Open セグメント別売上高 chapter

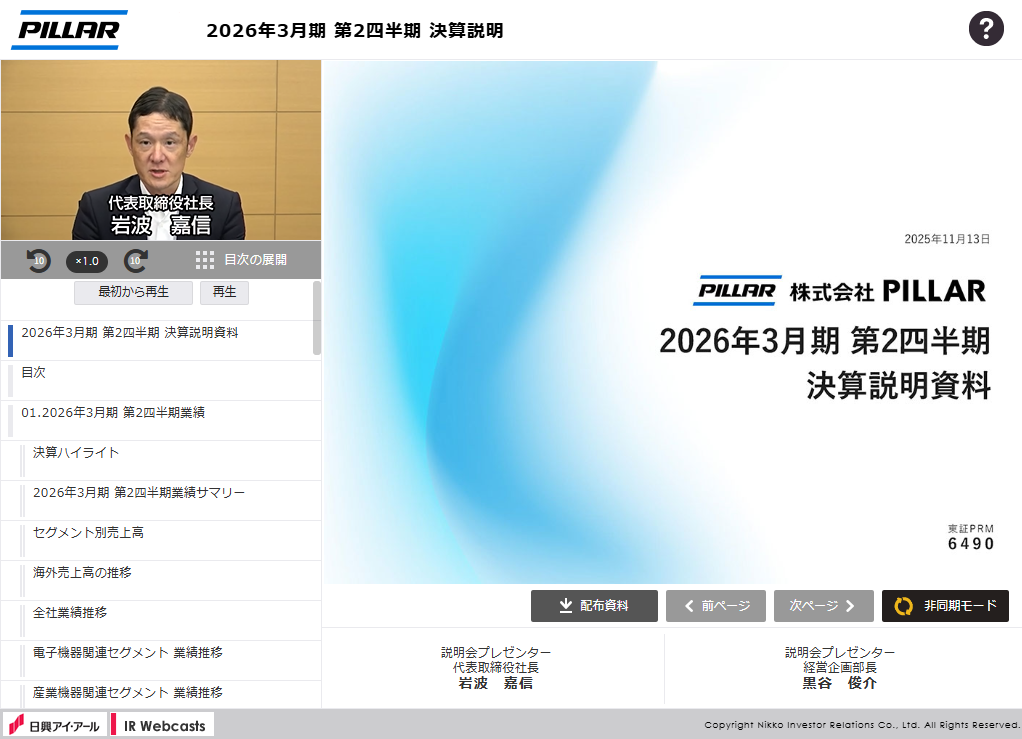tap(88, 533)
